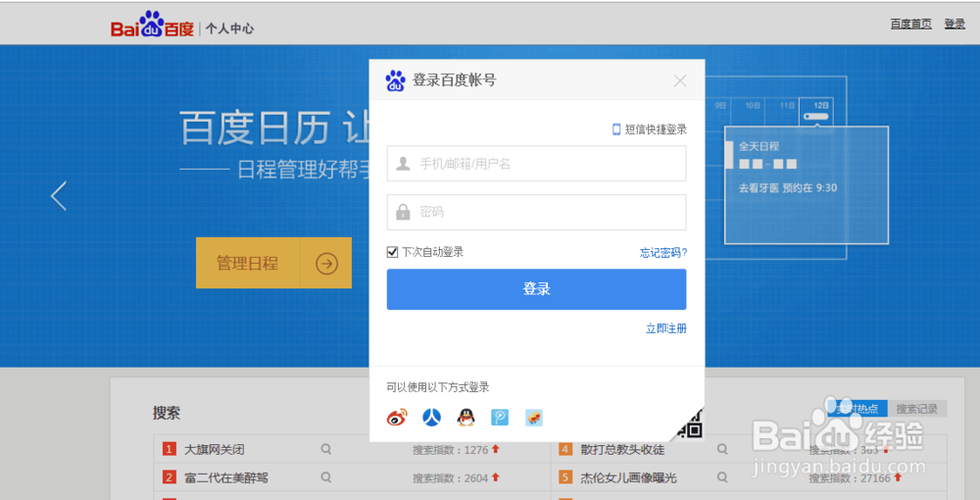Choose the Feixin third-party login icon
Image resolution: width=980 pixels, height=500 pixels.
(x=534, y=417)
